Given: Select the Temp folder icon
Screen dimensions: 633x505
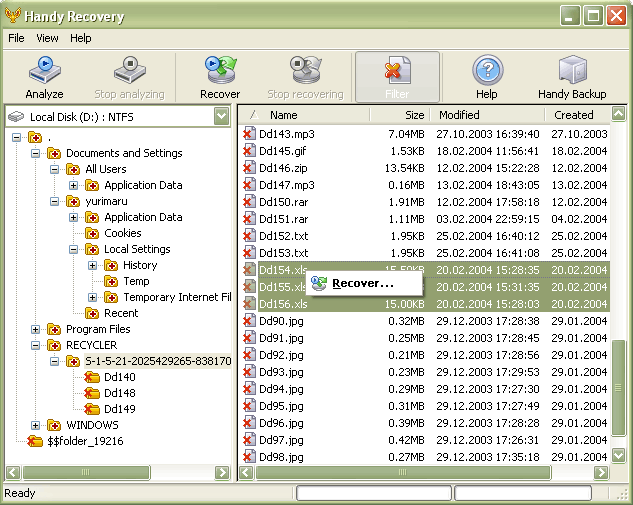Looking at the screenshot, I should (111, 281).
